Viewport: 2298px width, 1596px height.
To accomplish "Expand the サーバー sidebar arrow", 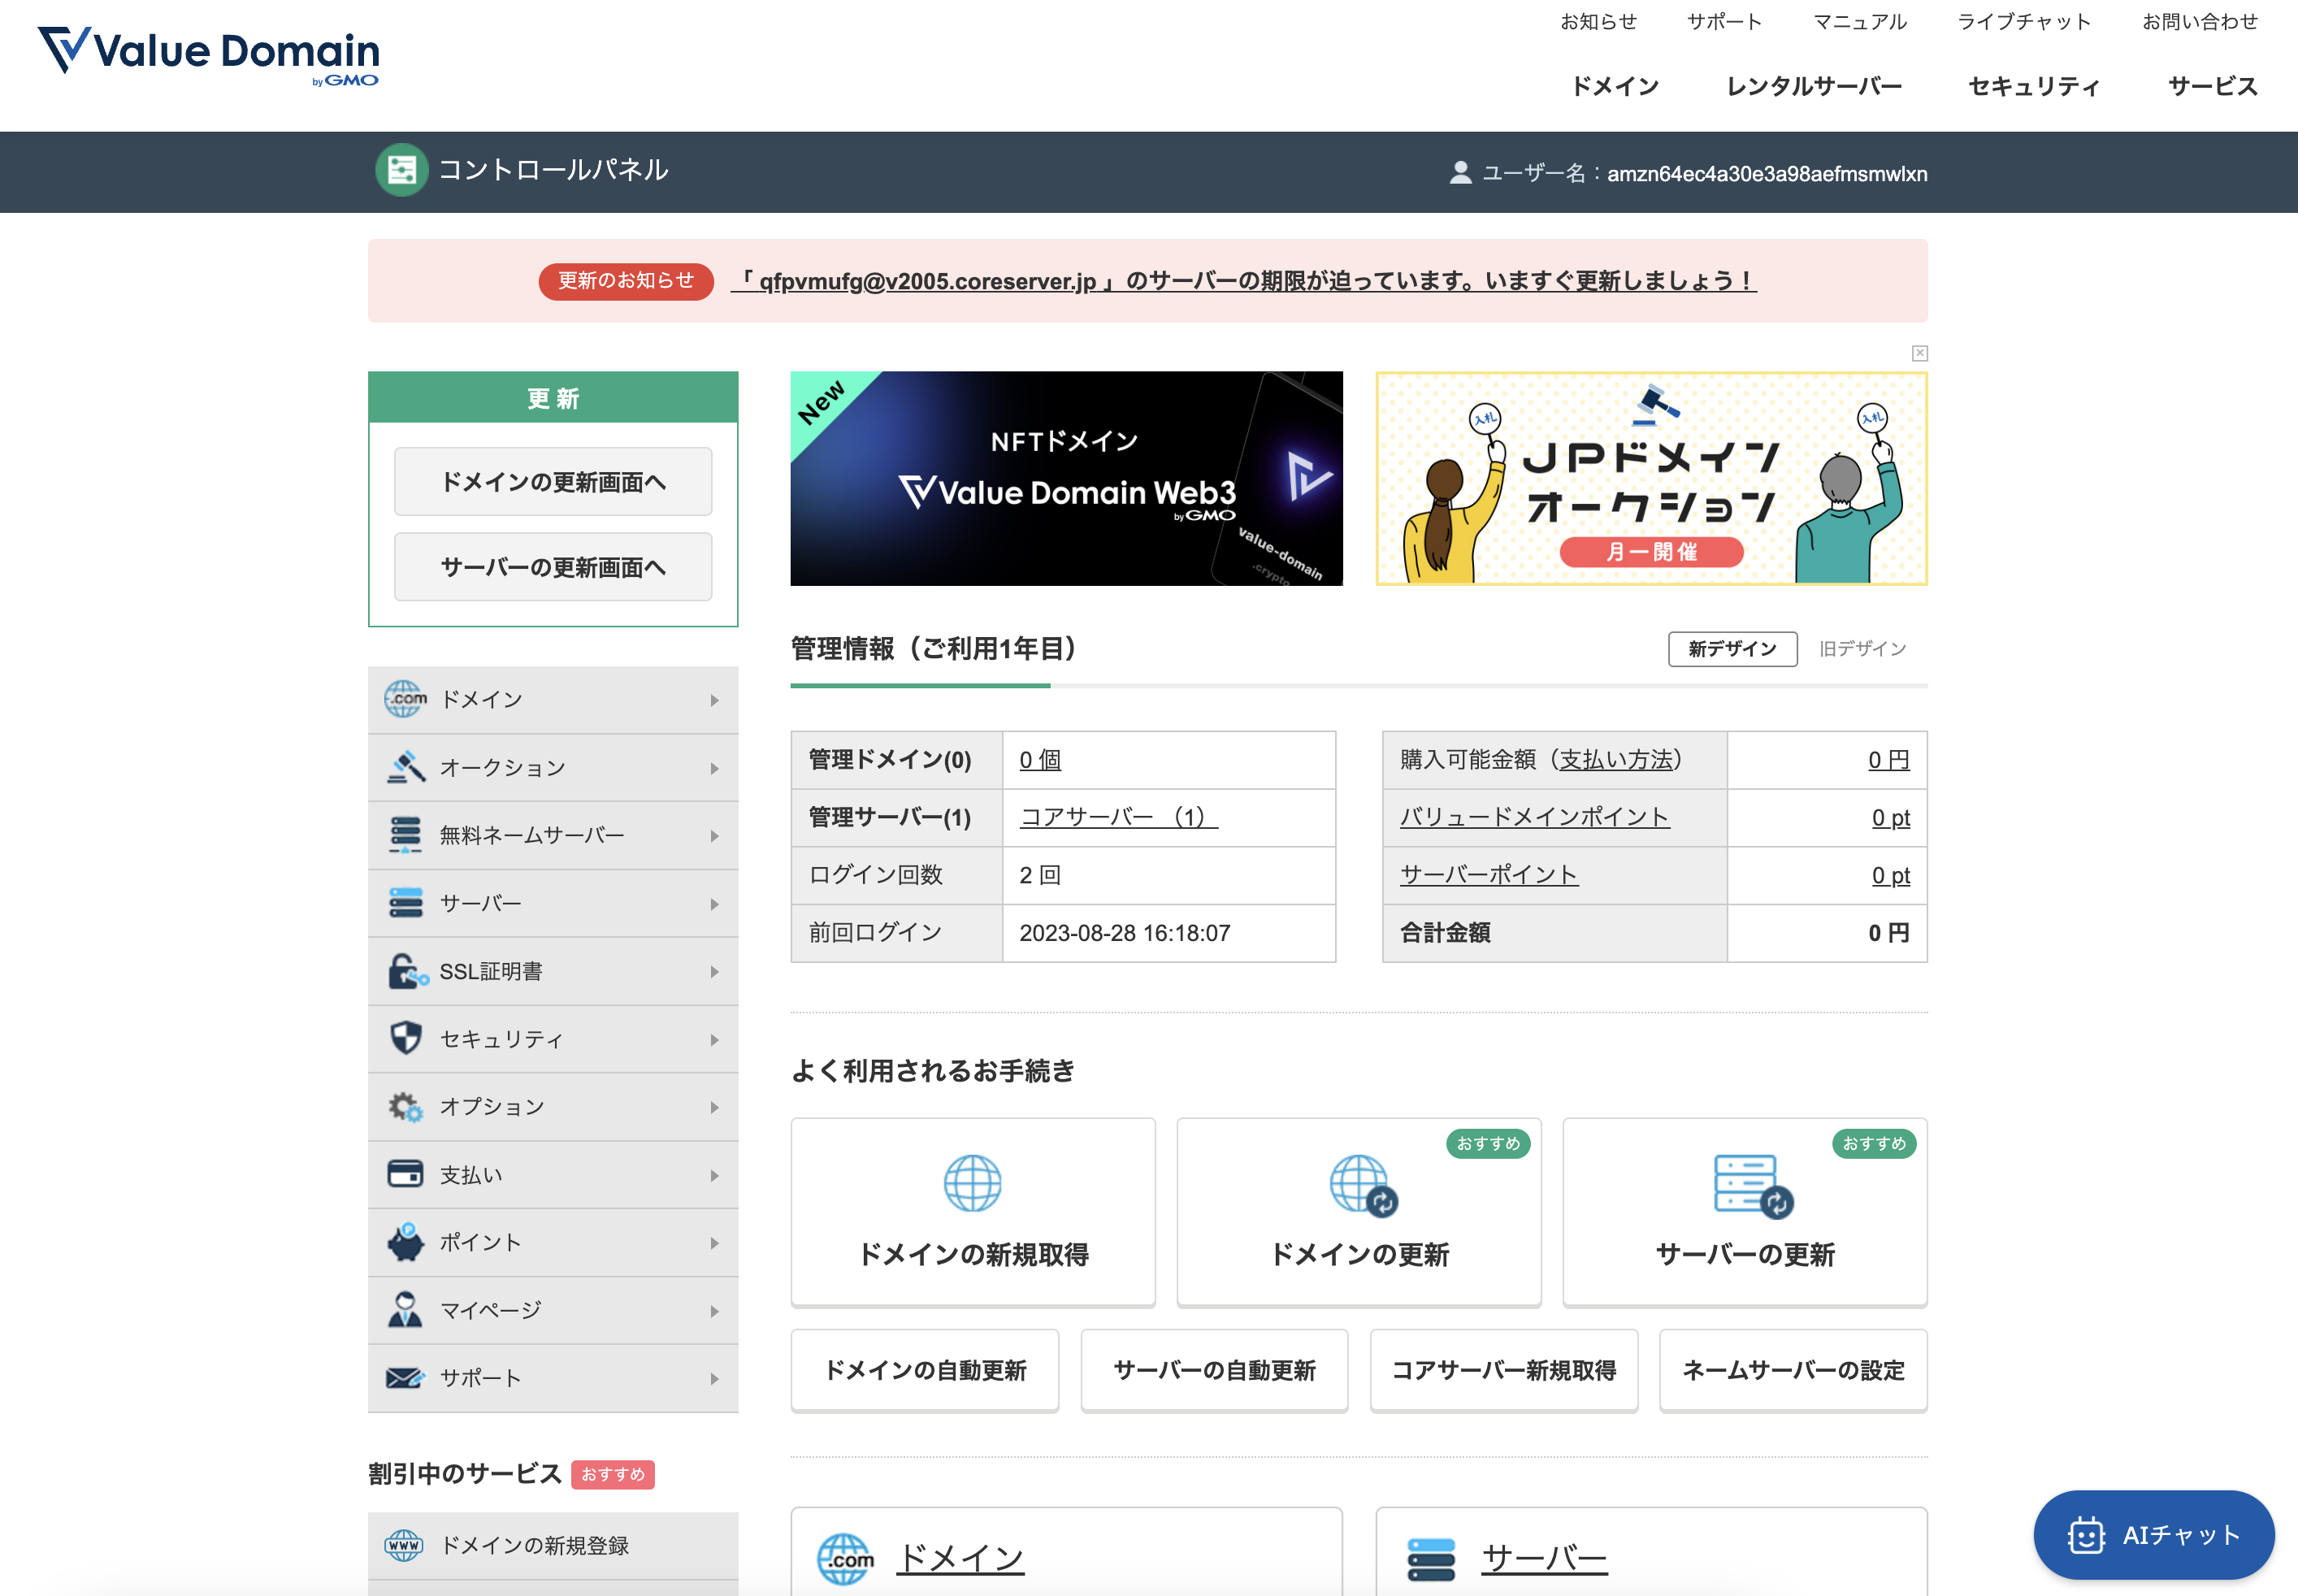I will click(x=714, y=904).
